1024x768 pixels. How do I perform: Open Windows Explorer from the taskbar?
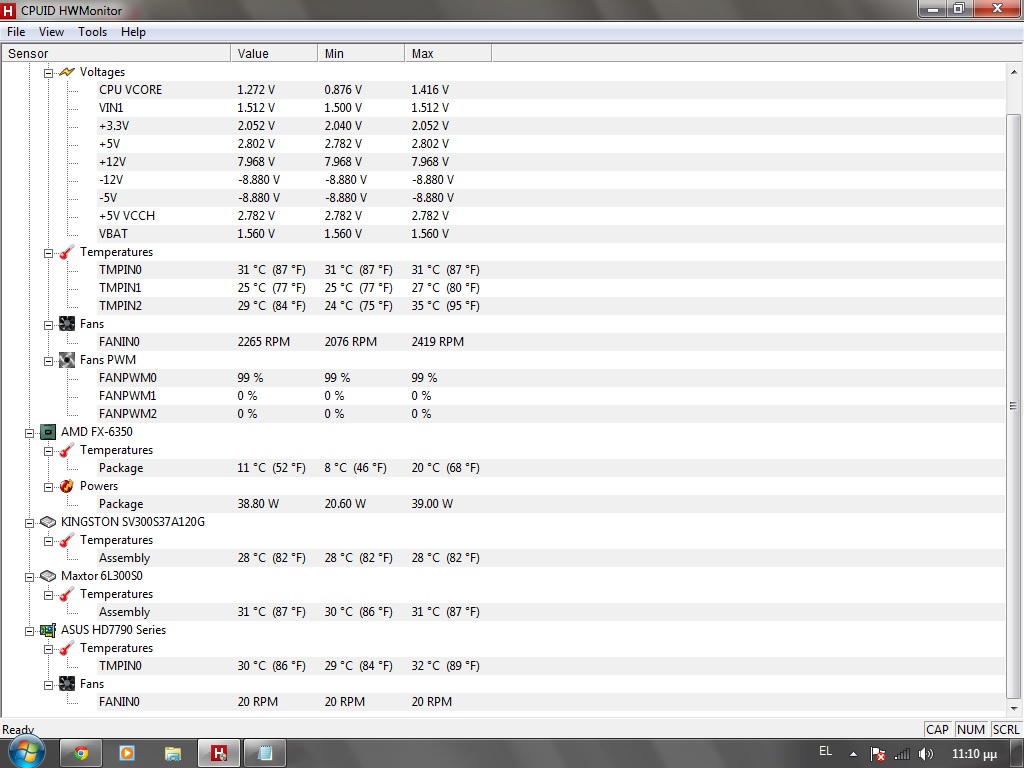click(172, 753)
